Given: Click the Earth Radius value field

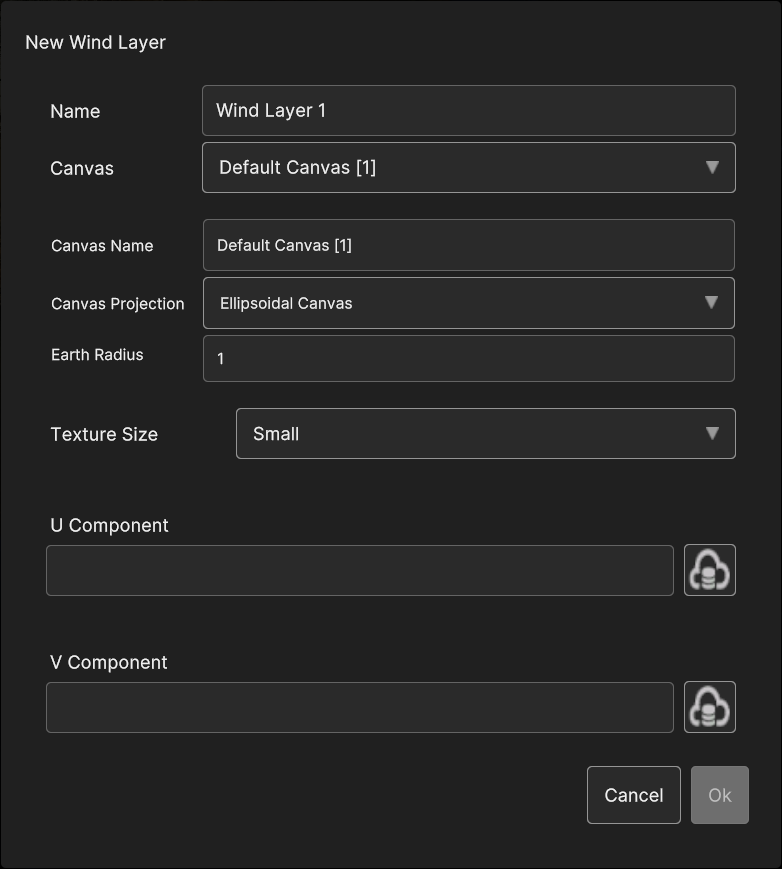Looking at the screenshot, I should tap(469, 359).
